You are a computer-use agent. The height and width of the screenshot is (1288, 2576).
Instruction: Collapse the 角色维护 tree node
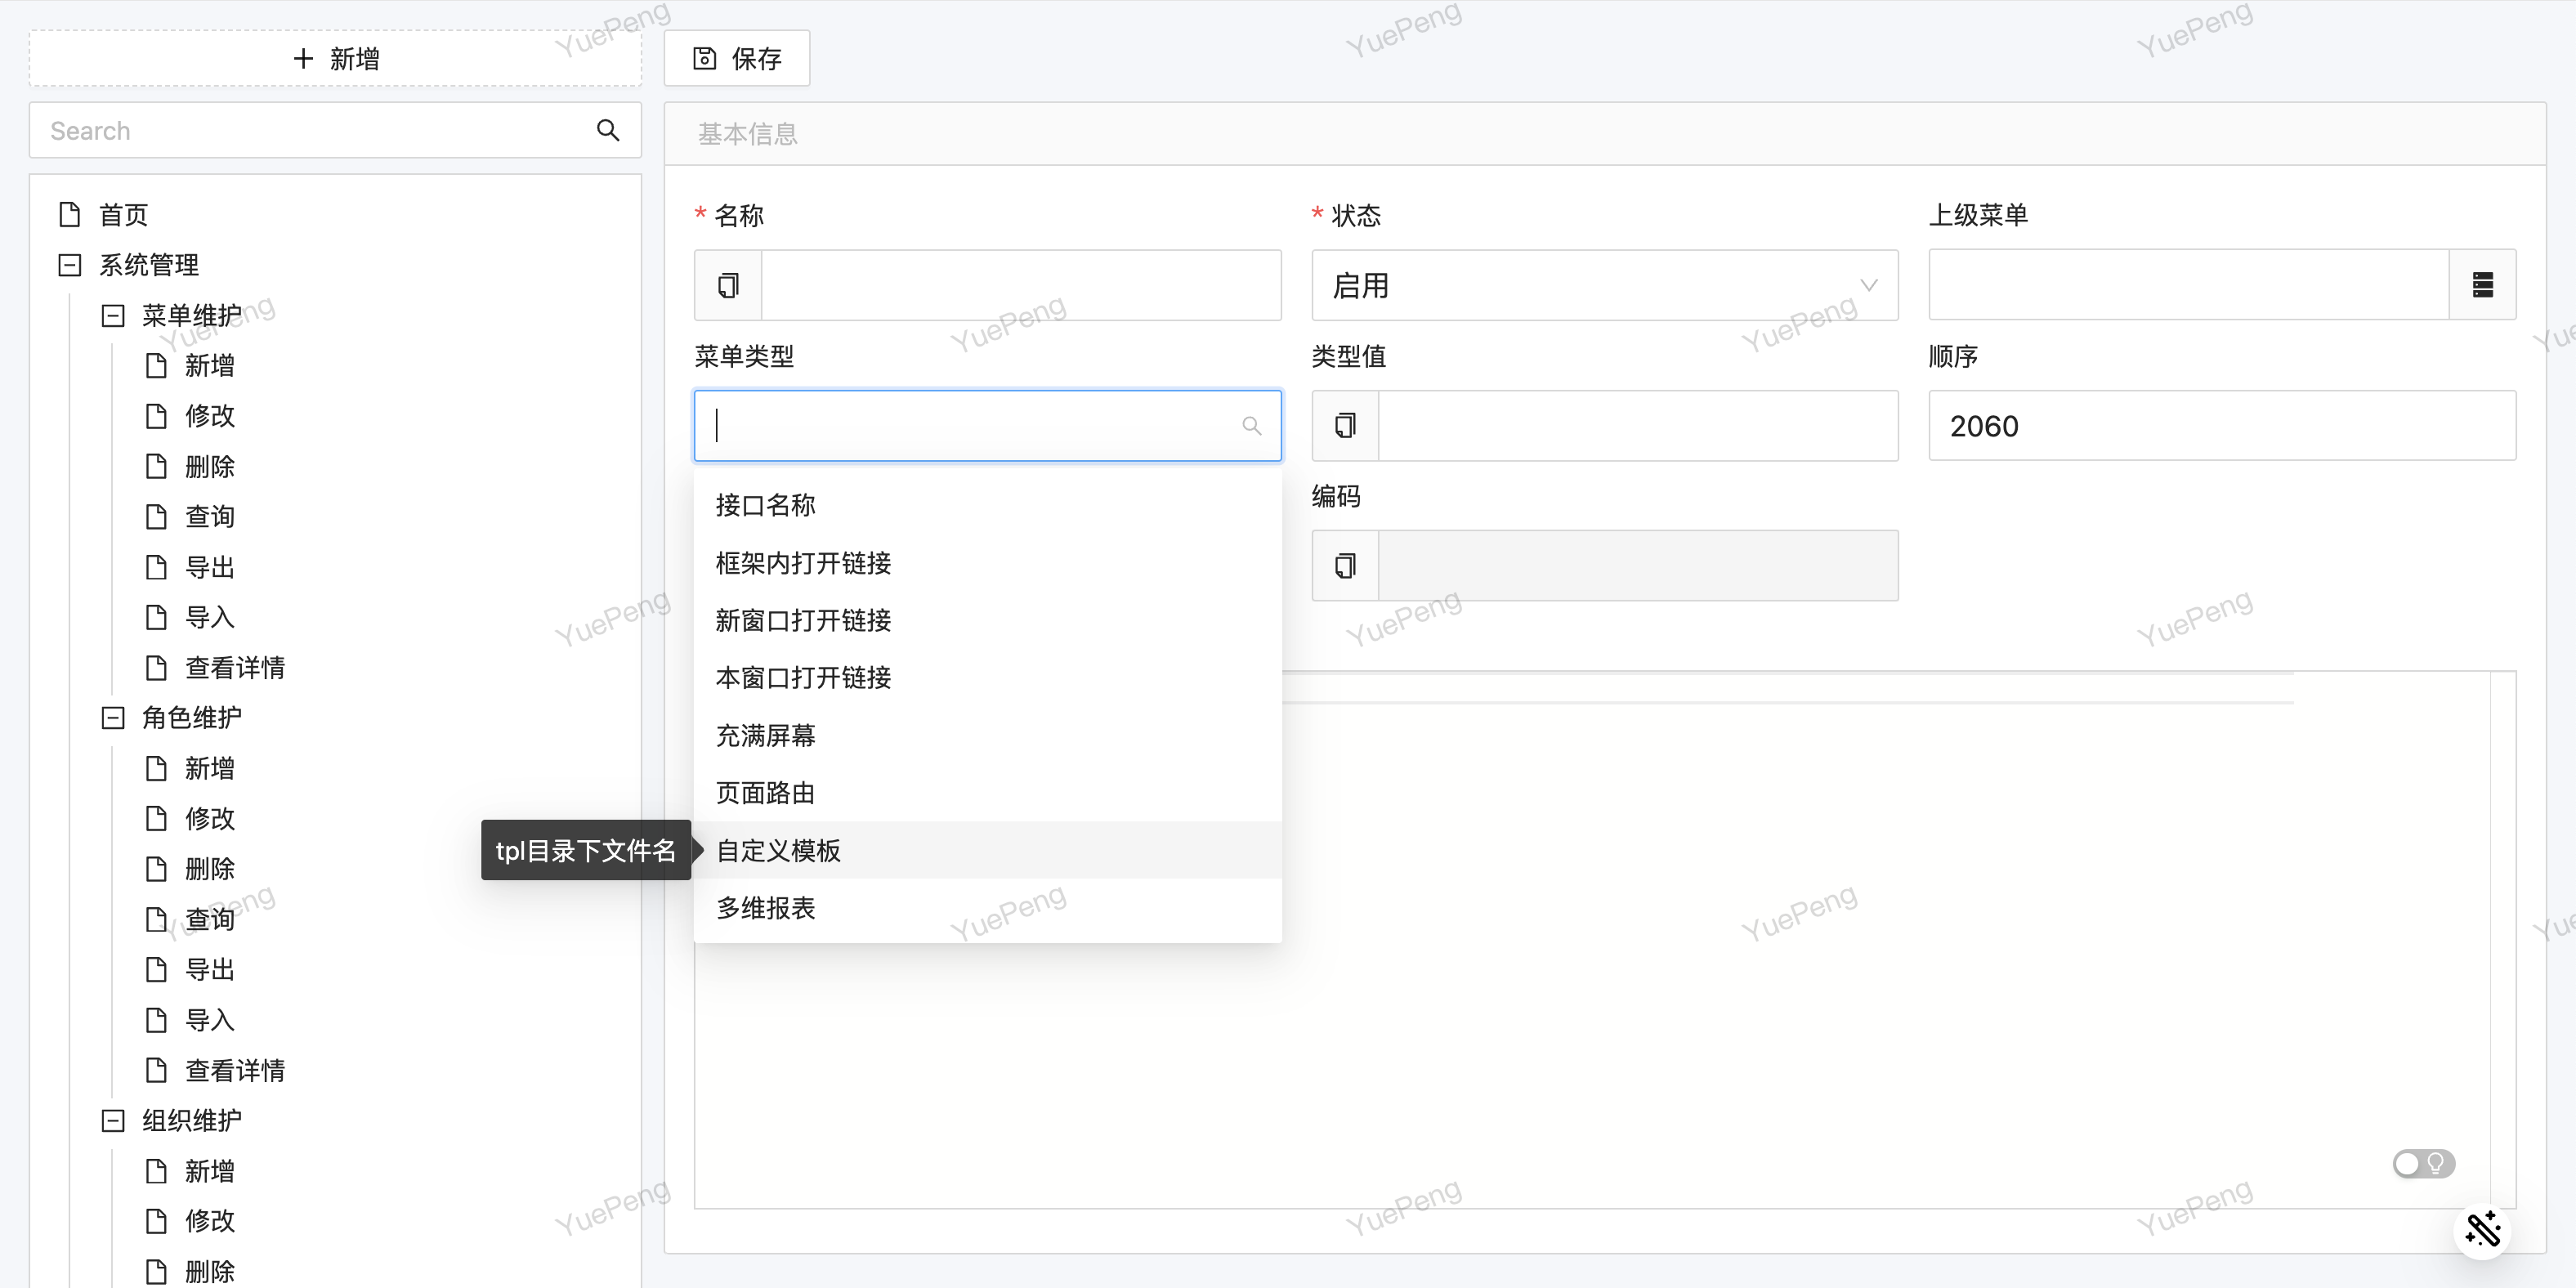click(113, 718)
